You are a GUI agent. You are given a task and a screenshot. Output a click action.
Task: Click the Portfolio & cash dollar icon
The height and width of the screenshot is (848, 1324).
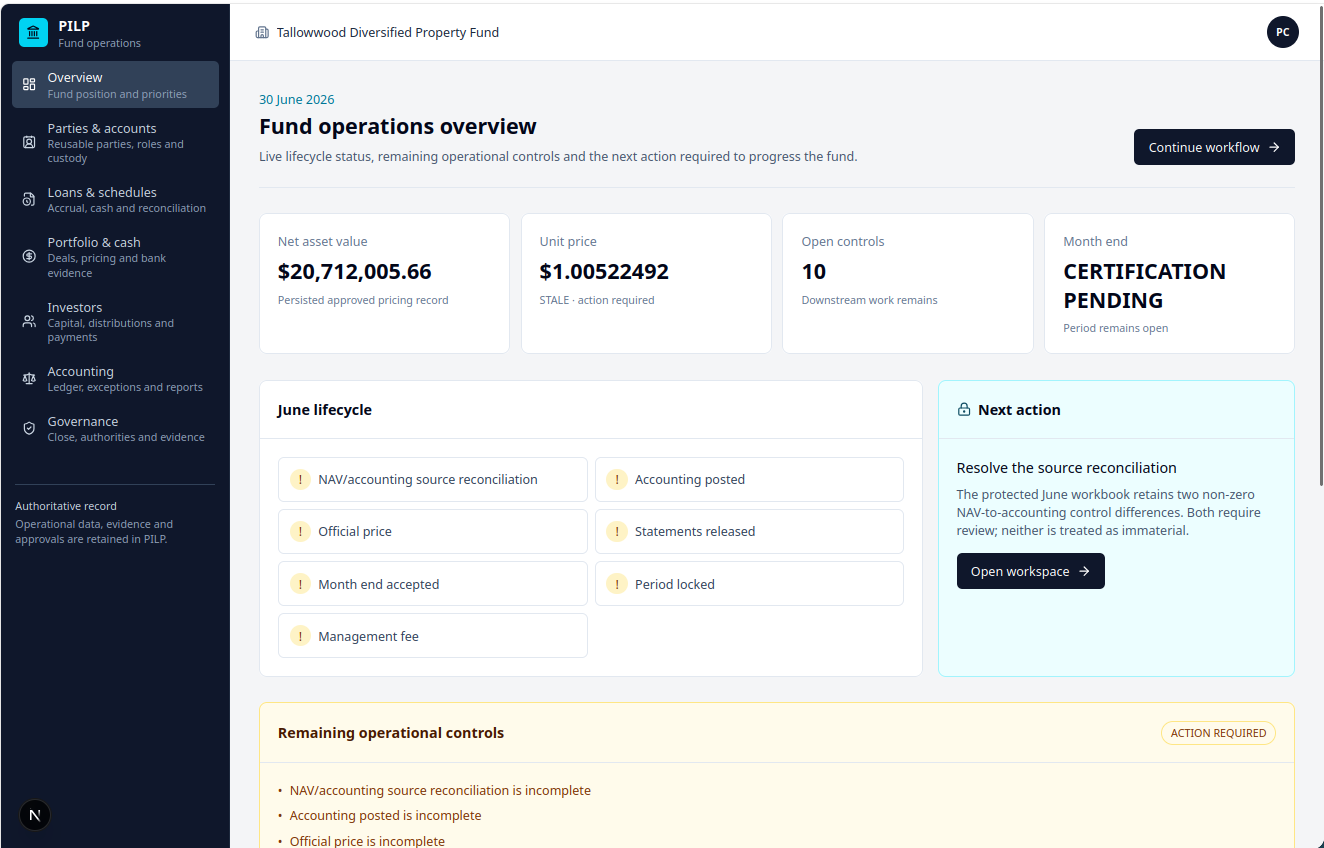point(29,257)
